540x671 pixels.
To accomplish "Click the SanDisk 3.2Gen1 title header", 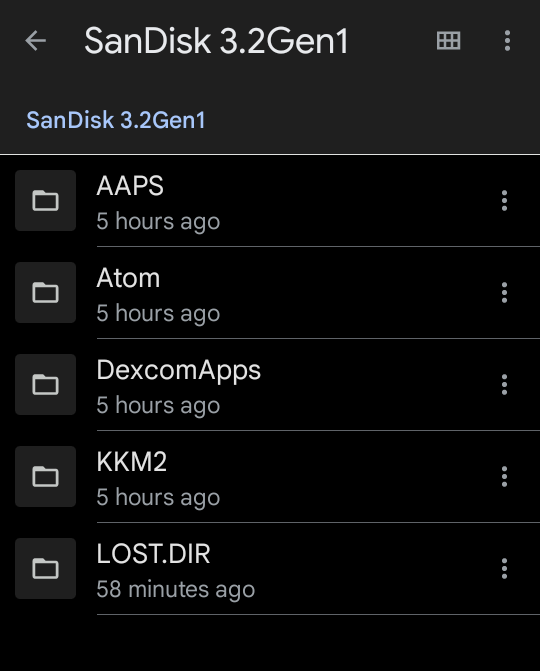I will pyautogui.click(x=217, y=41).
